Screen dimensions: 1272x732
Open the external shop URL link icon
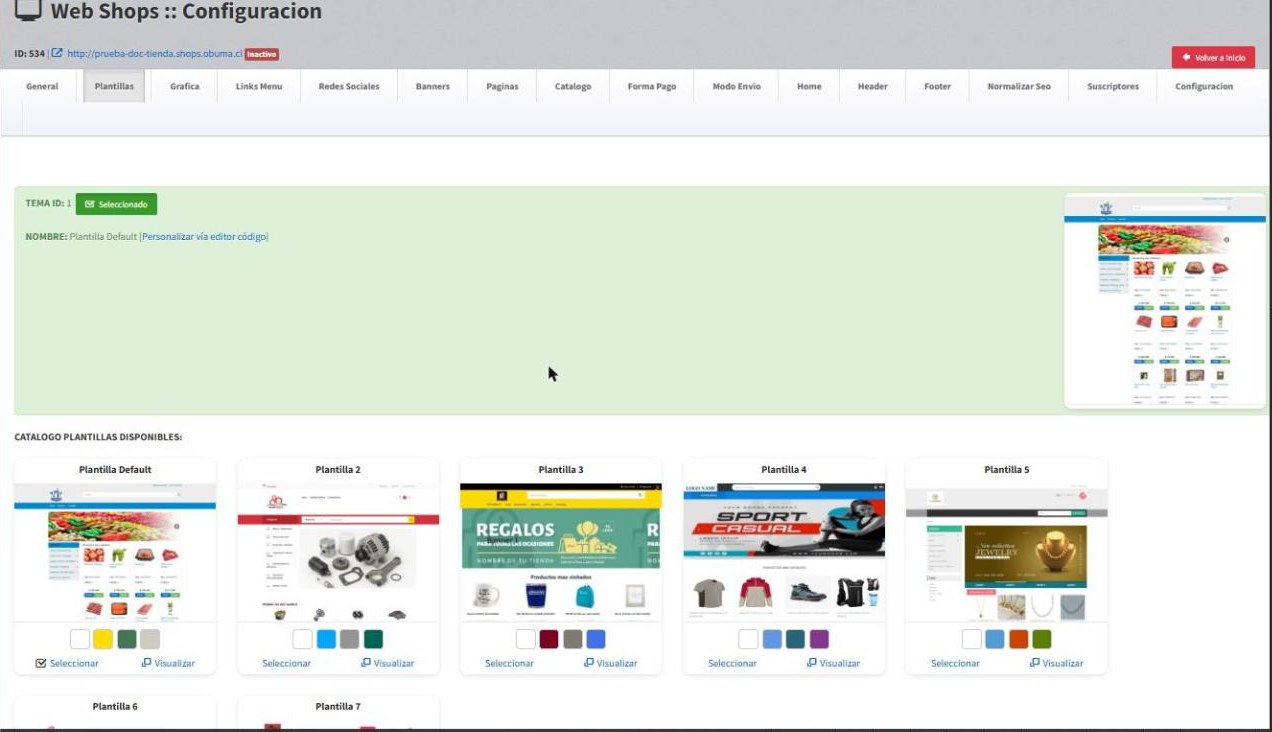[x=57, y=53]
